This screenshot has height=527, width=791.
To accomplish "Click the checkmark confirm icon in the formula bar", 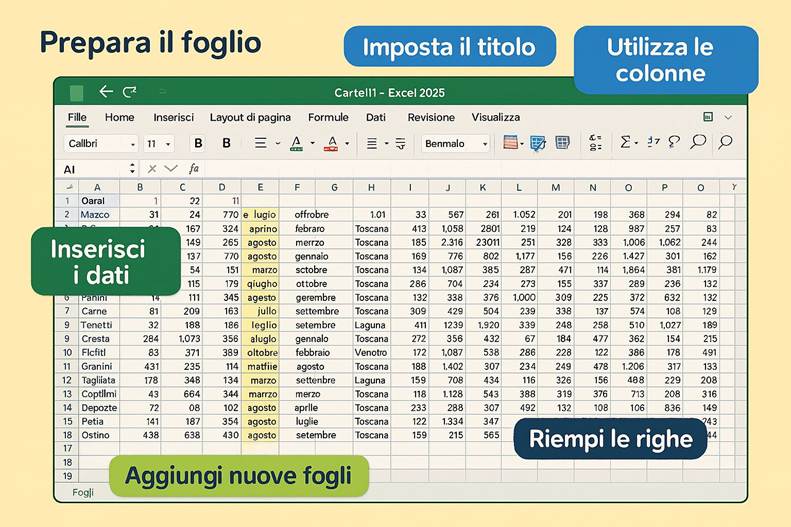I will pyautogui.click(x=171, y=168).
